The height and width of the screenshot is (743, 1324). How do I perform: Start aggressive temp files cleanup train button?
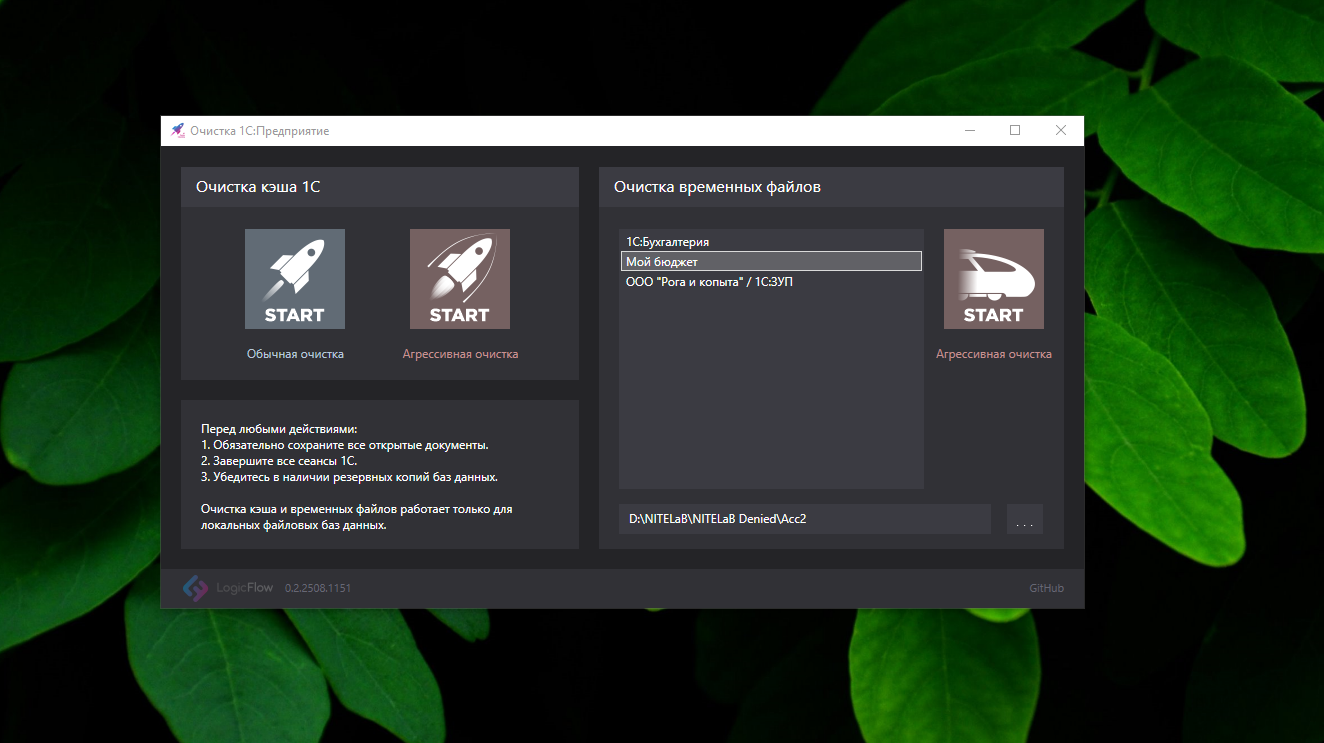click(x=994, y=279)
